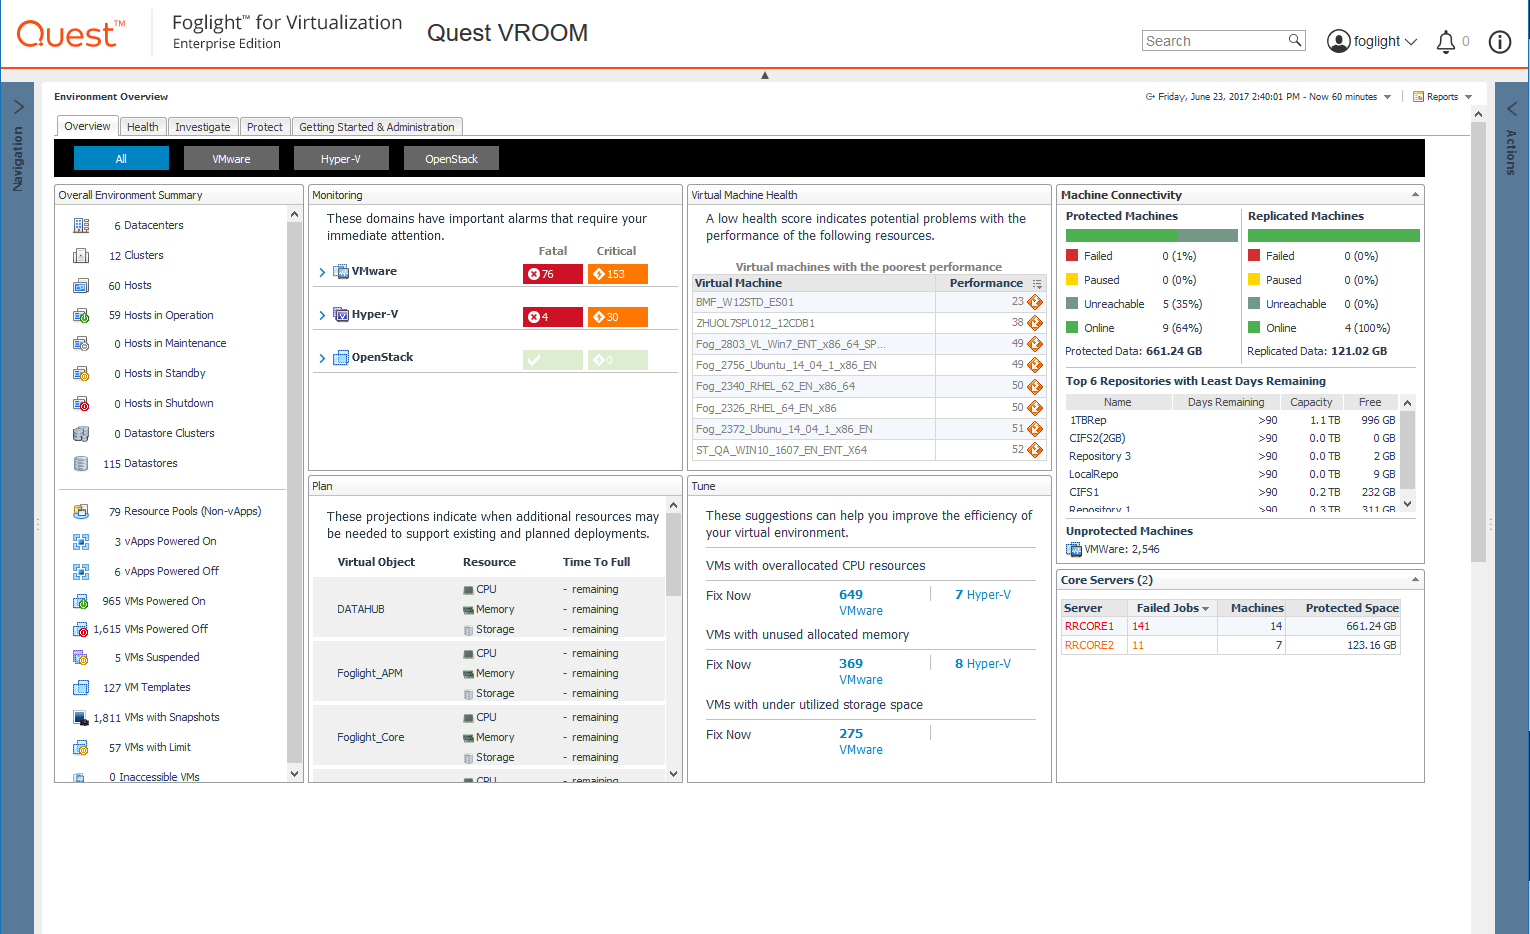Image resolution: width=1530 pixels, height=934 pixels.
Task: Collapse the Machine Connectivity panel
Action: (1415, 195)
